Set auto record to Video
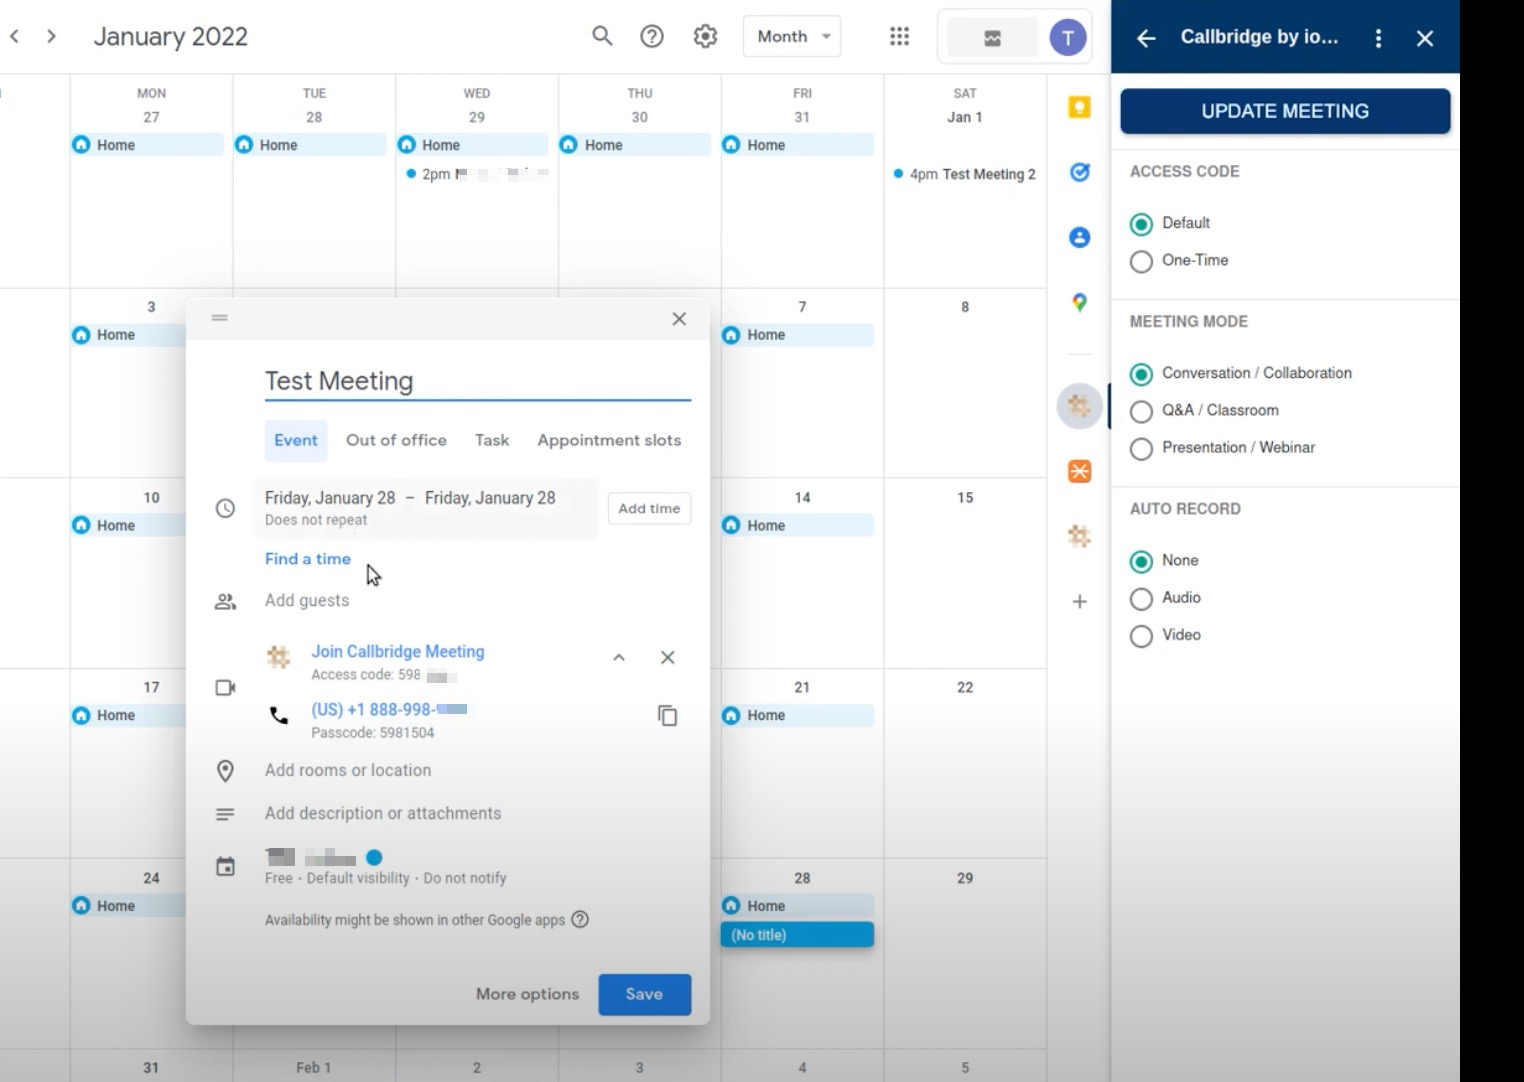The image size is (1524, 1082). click(x=1141, y=636)
